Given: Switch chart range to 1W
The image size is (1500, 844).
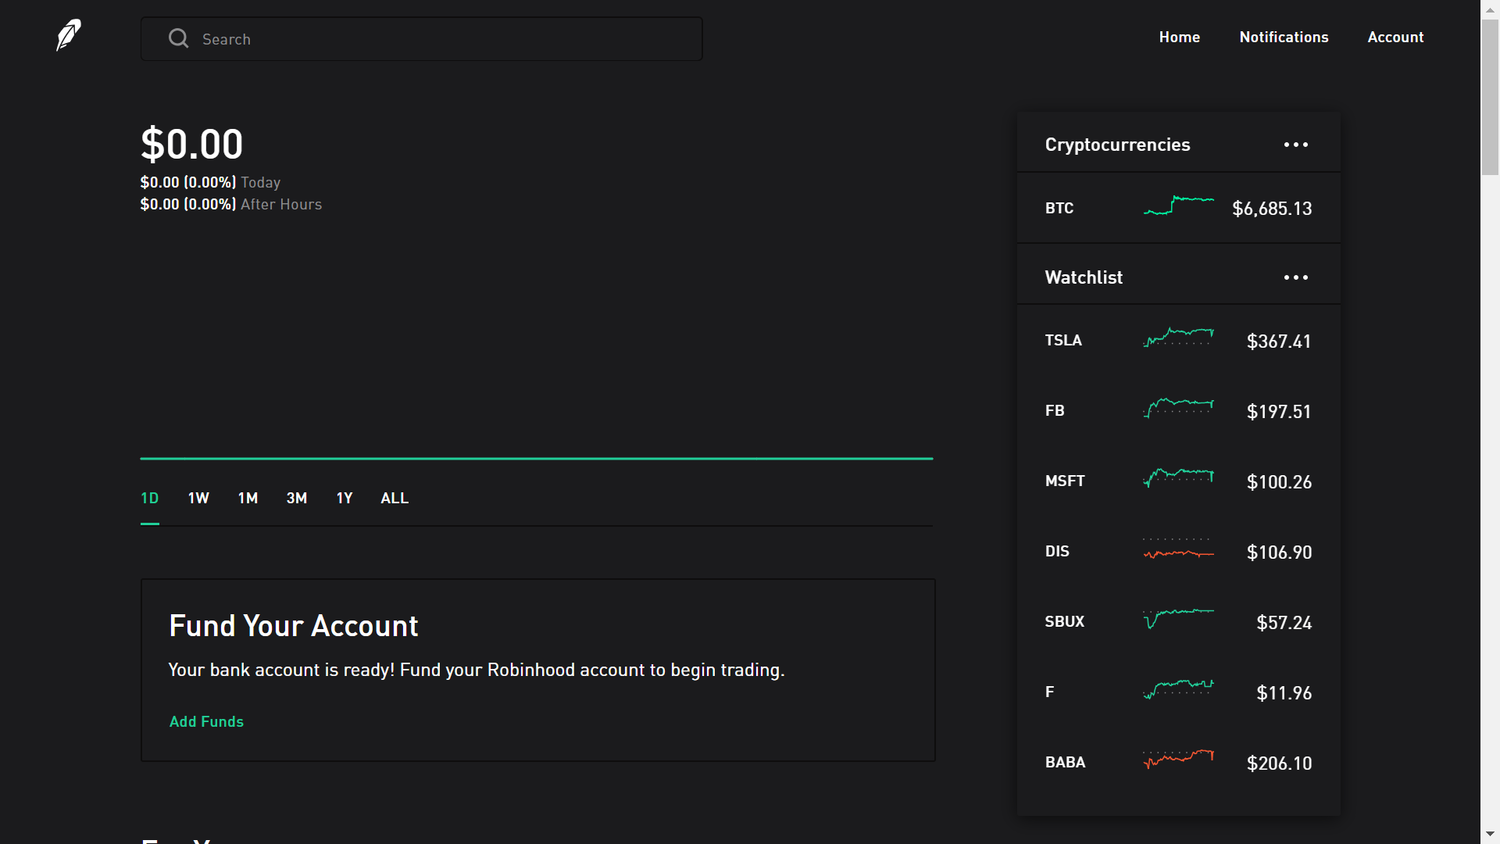Looking at the screenshot, I should [x=199, y=498].
